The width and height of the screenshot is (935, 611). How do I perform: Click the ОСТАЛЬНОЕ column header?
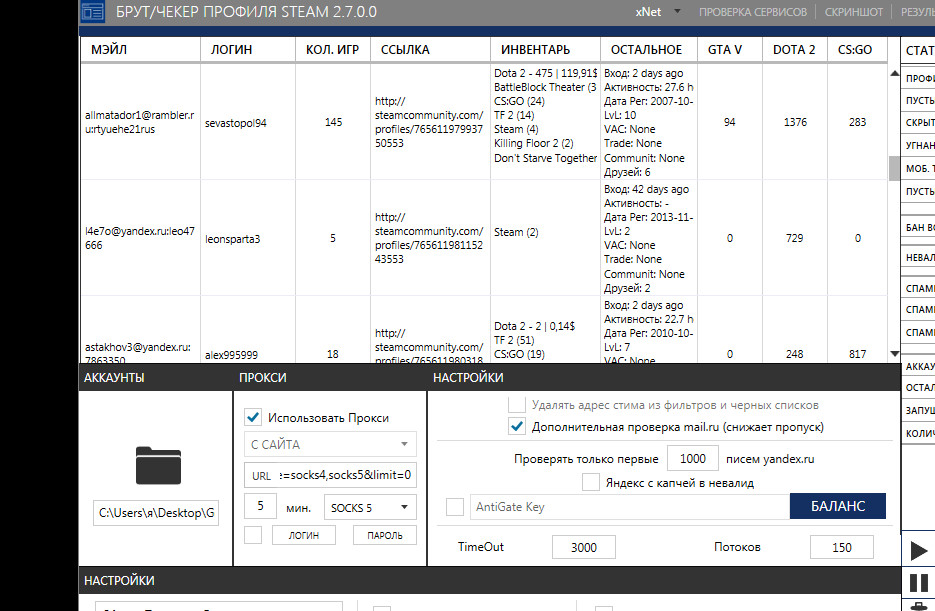(649, 49)
